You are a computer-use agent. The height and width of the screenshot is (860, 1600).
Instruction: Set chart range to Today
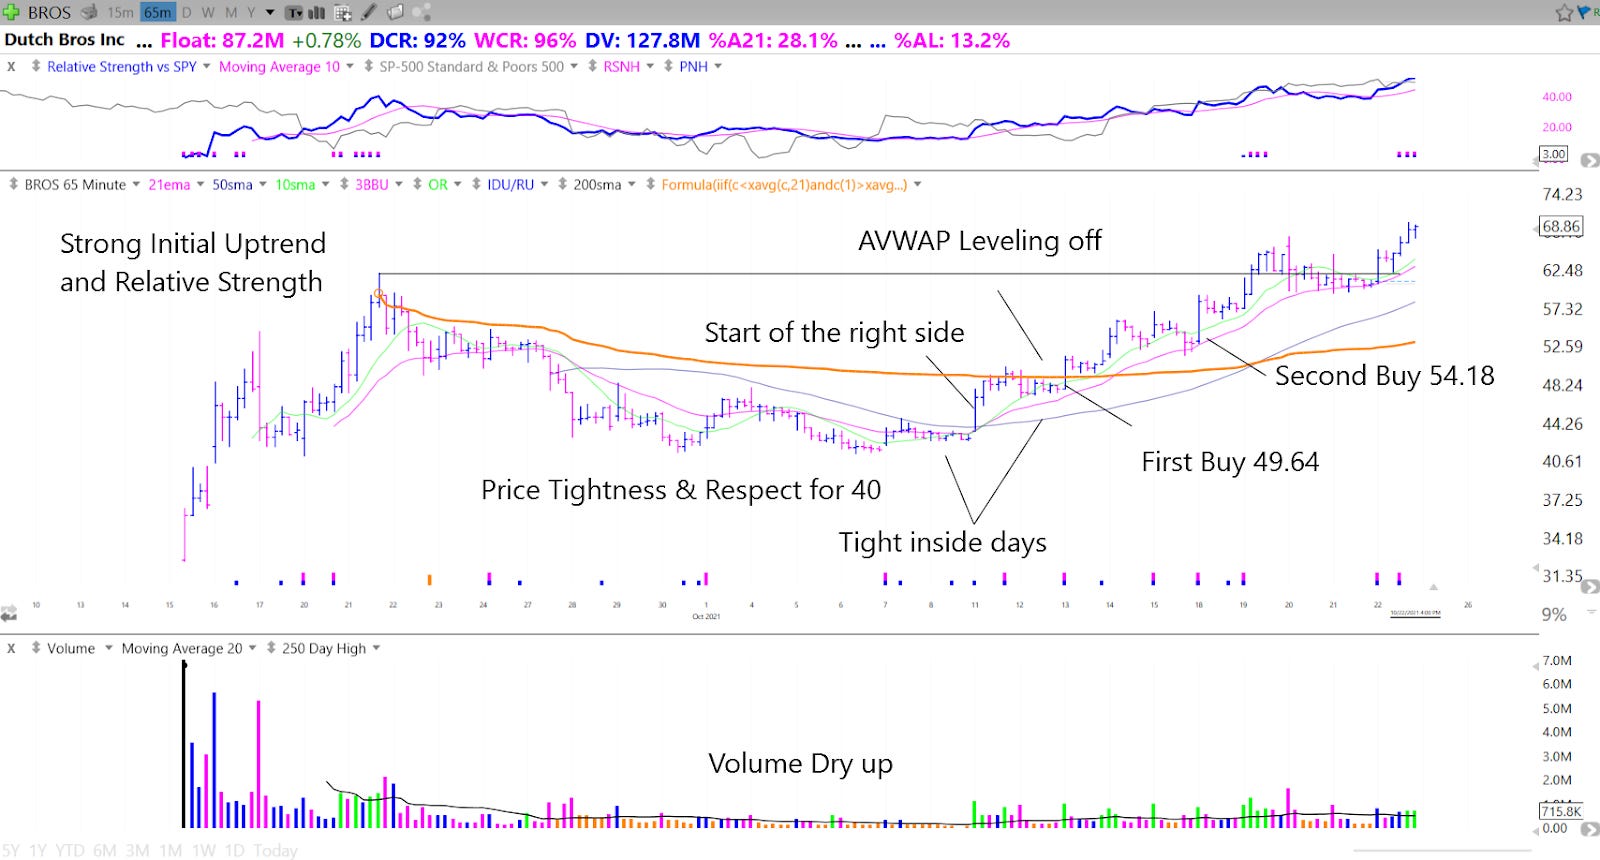[x=274, y=850]
